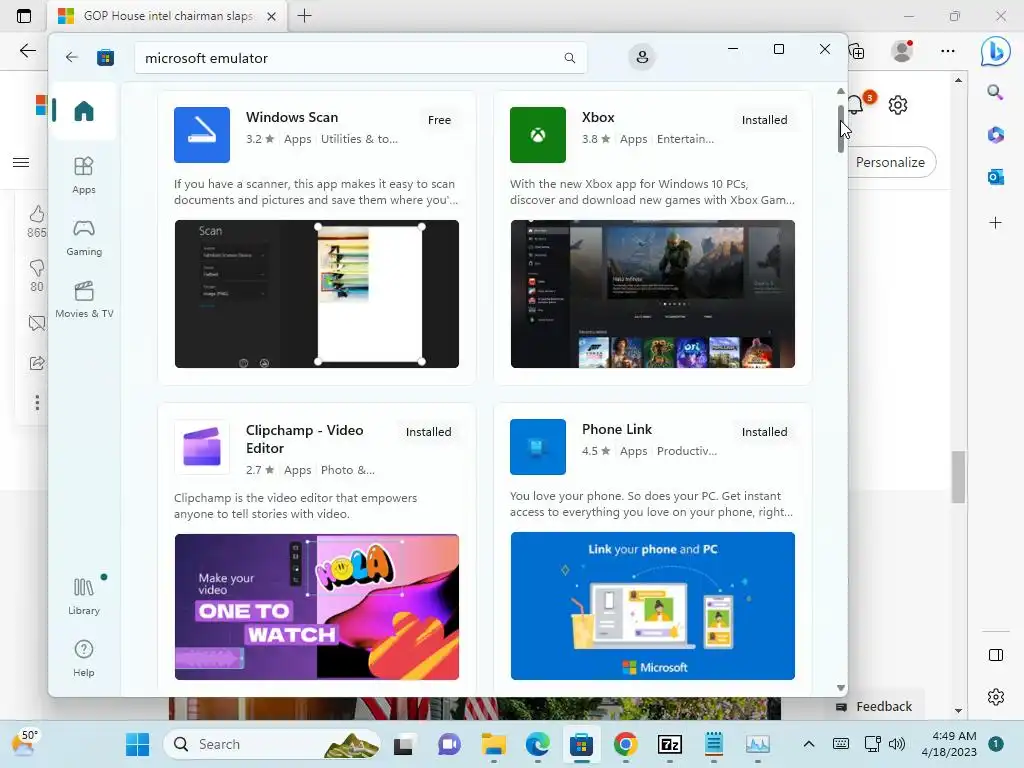This screenshot has height=768, width=1024.
Task: Open the Clipchamp promo thumbnail
Action: click(x=317, y=607)
